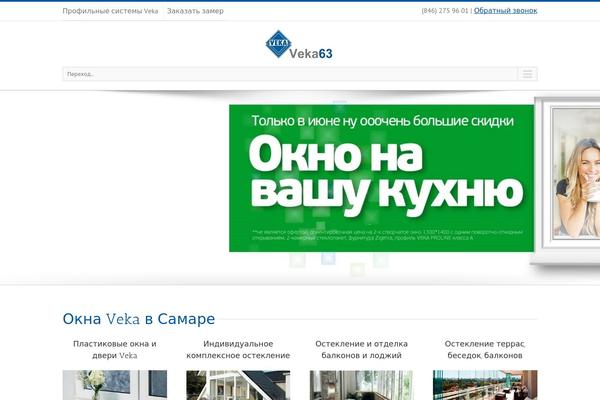This screenshot has width=600, height=400.
Task: Click the green 'Окно на вашу кухню' banner
Action: [382, 178]
